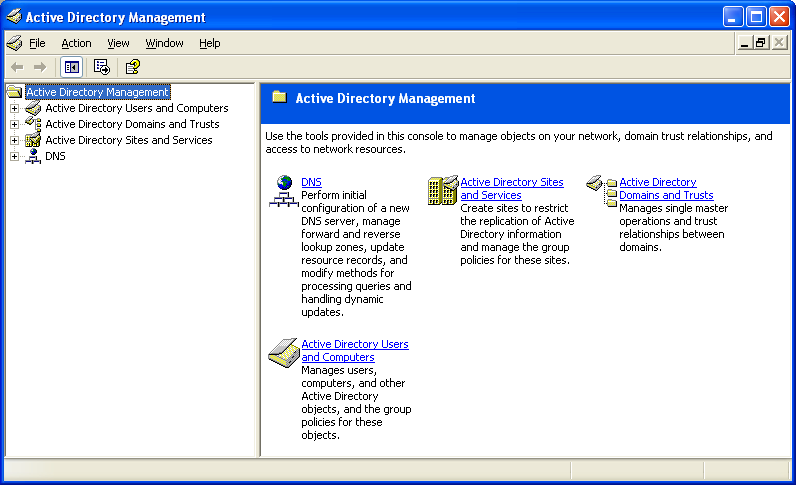Click the root folder icon in tree
The height and width of the screenshot is (485, 796).
14,92
